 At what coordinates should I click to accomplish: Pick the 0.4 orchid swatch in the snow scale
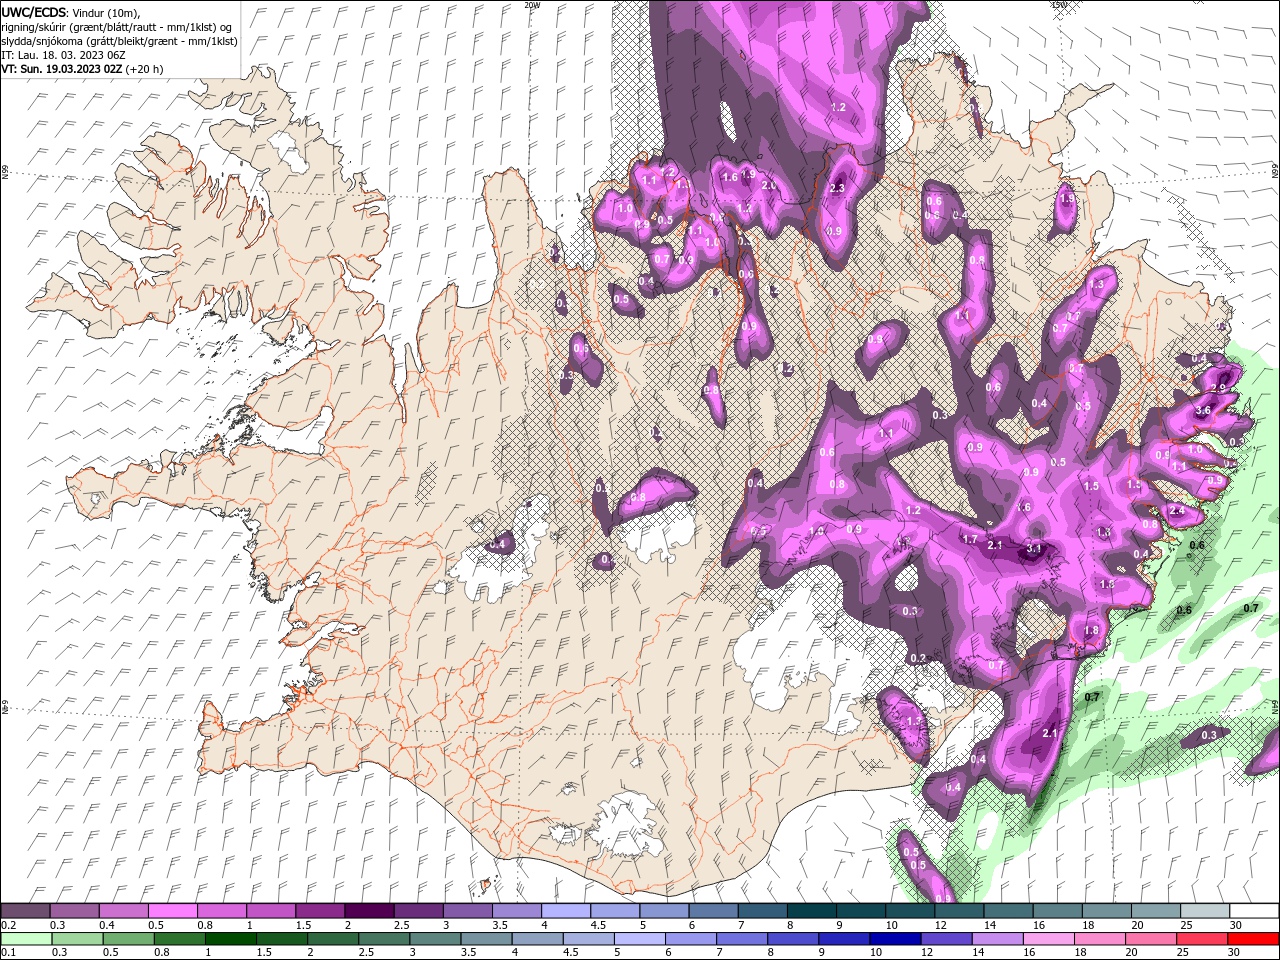tap(124, 910)
